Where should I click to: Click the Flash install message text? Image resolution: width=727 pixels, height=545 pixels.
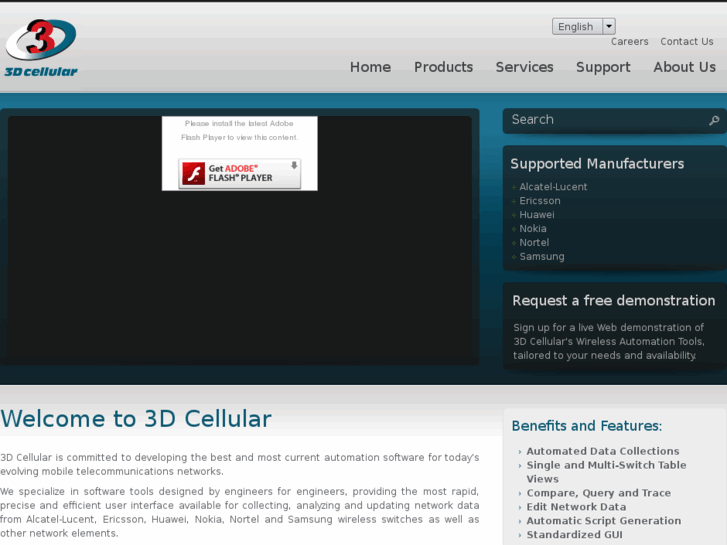[x=239, y=130]
